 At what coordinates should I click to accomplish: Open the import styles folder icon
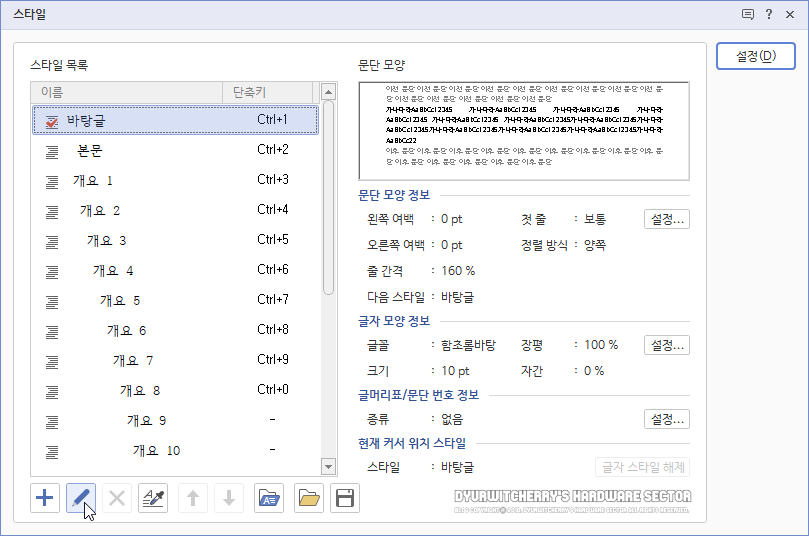tap(269, 498)
